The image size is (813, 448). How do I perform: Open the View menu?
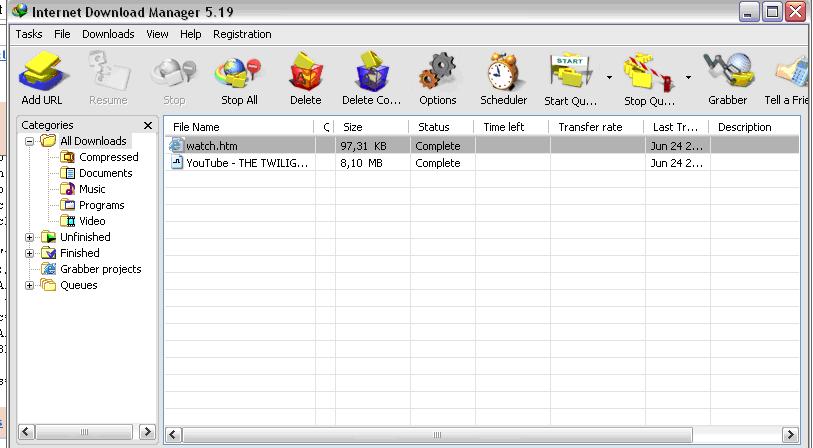coord(157,34)
